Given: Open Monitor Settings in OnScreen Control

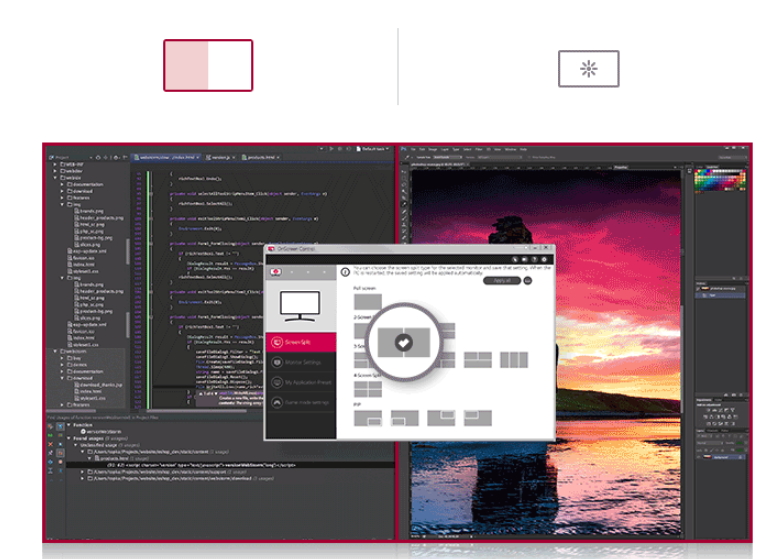Looking at the screenshot, I should click(x=301, y=362).
